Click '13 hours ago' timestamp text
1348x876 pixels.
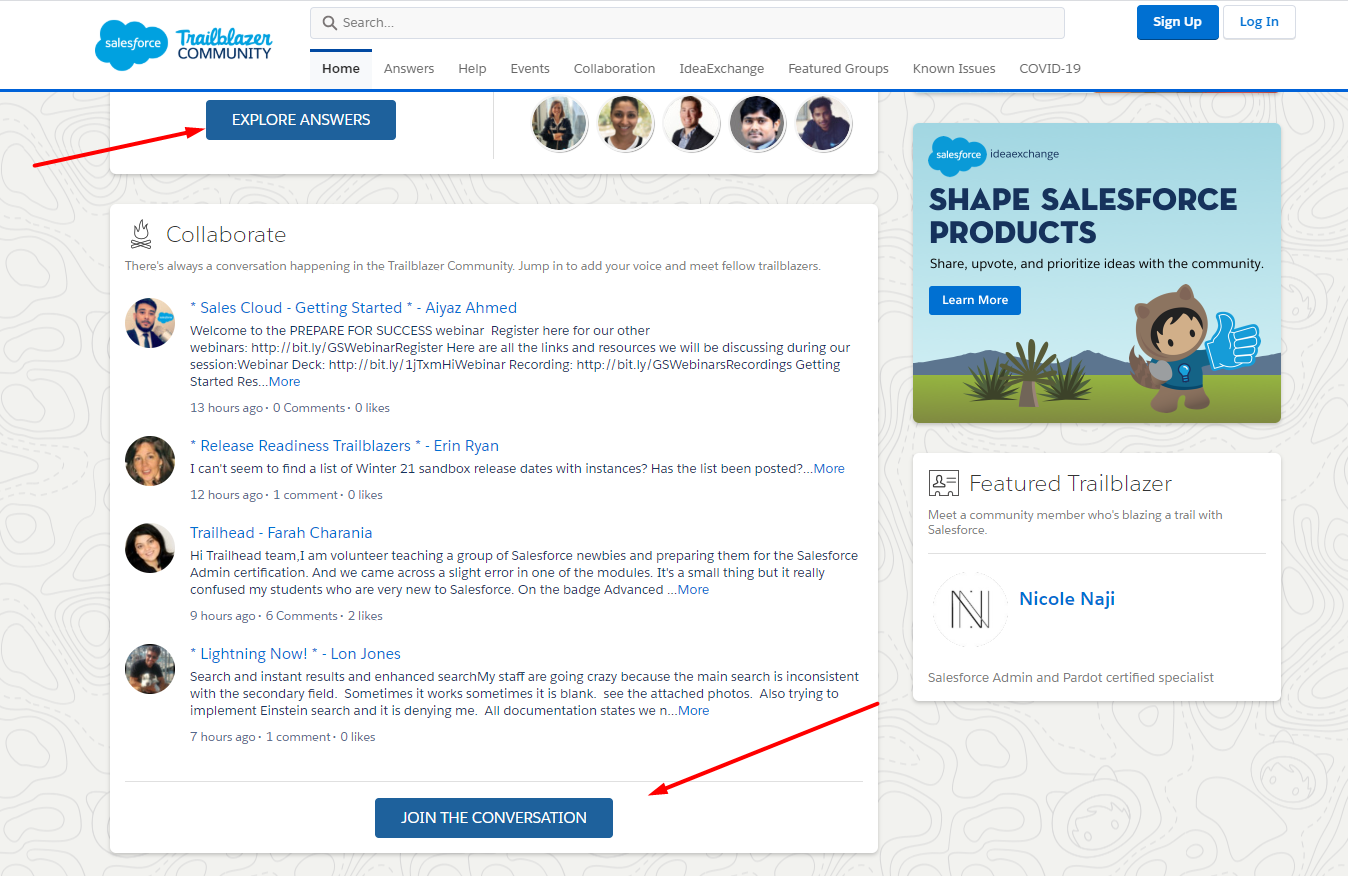(227, 408)
